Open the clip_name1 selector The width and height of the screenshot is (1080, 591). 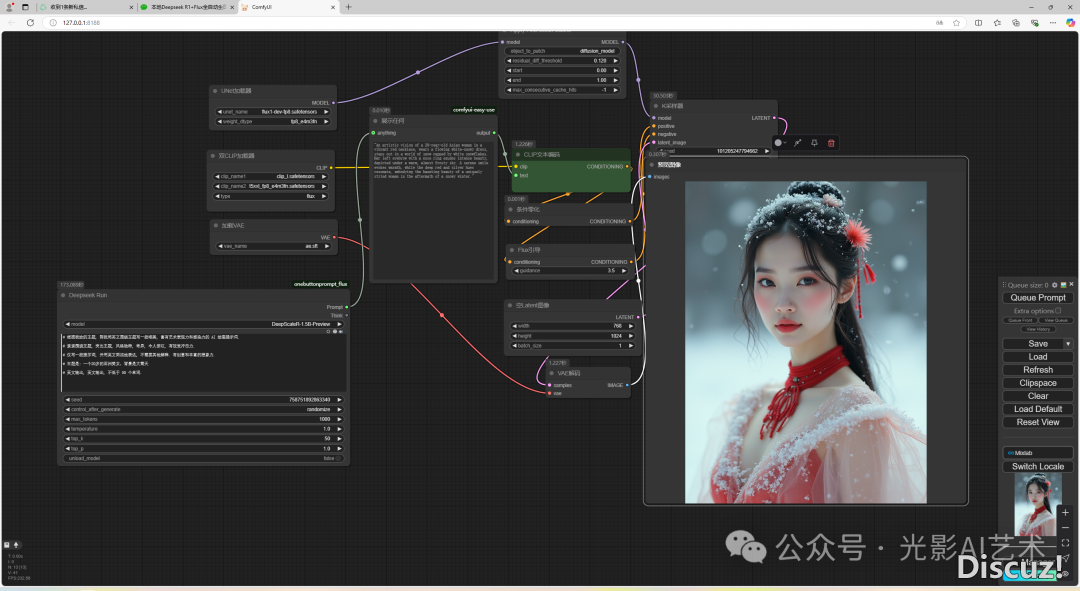point(271,176)
